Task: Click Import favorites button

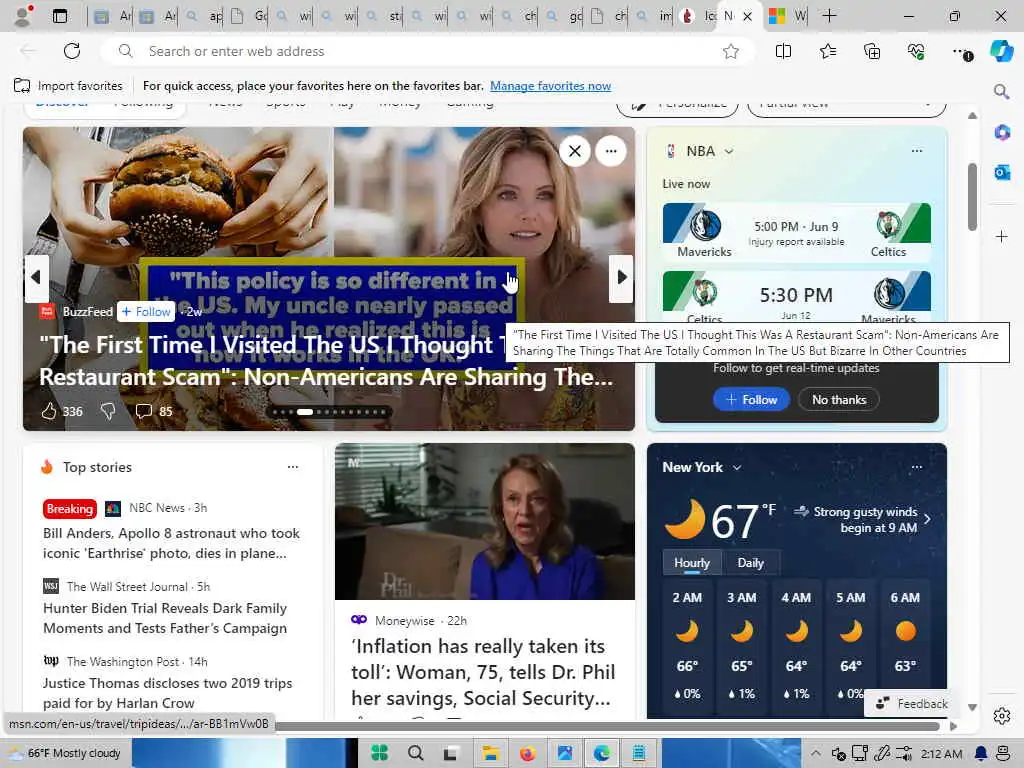Action: coord(68,86)
